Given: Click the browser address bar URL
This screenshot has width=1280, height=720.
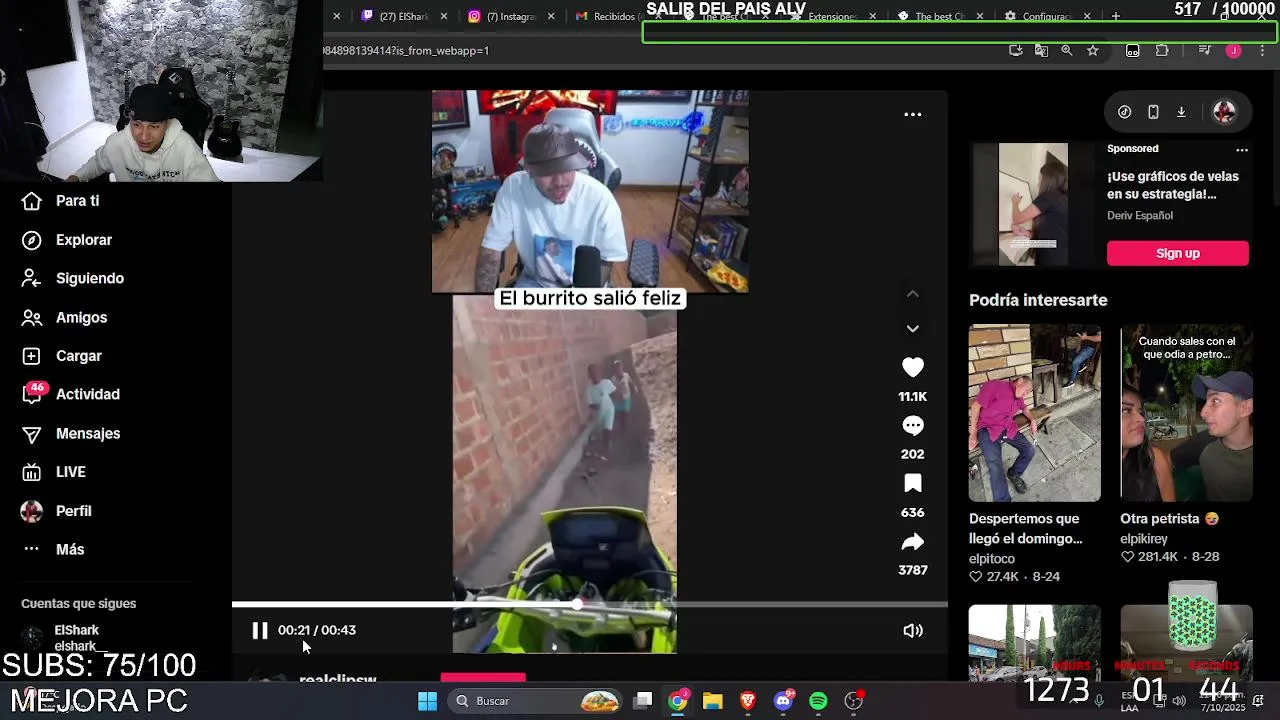Looking at the screenshot, I should (x=405, y=50).
